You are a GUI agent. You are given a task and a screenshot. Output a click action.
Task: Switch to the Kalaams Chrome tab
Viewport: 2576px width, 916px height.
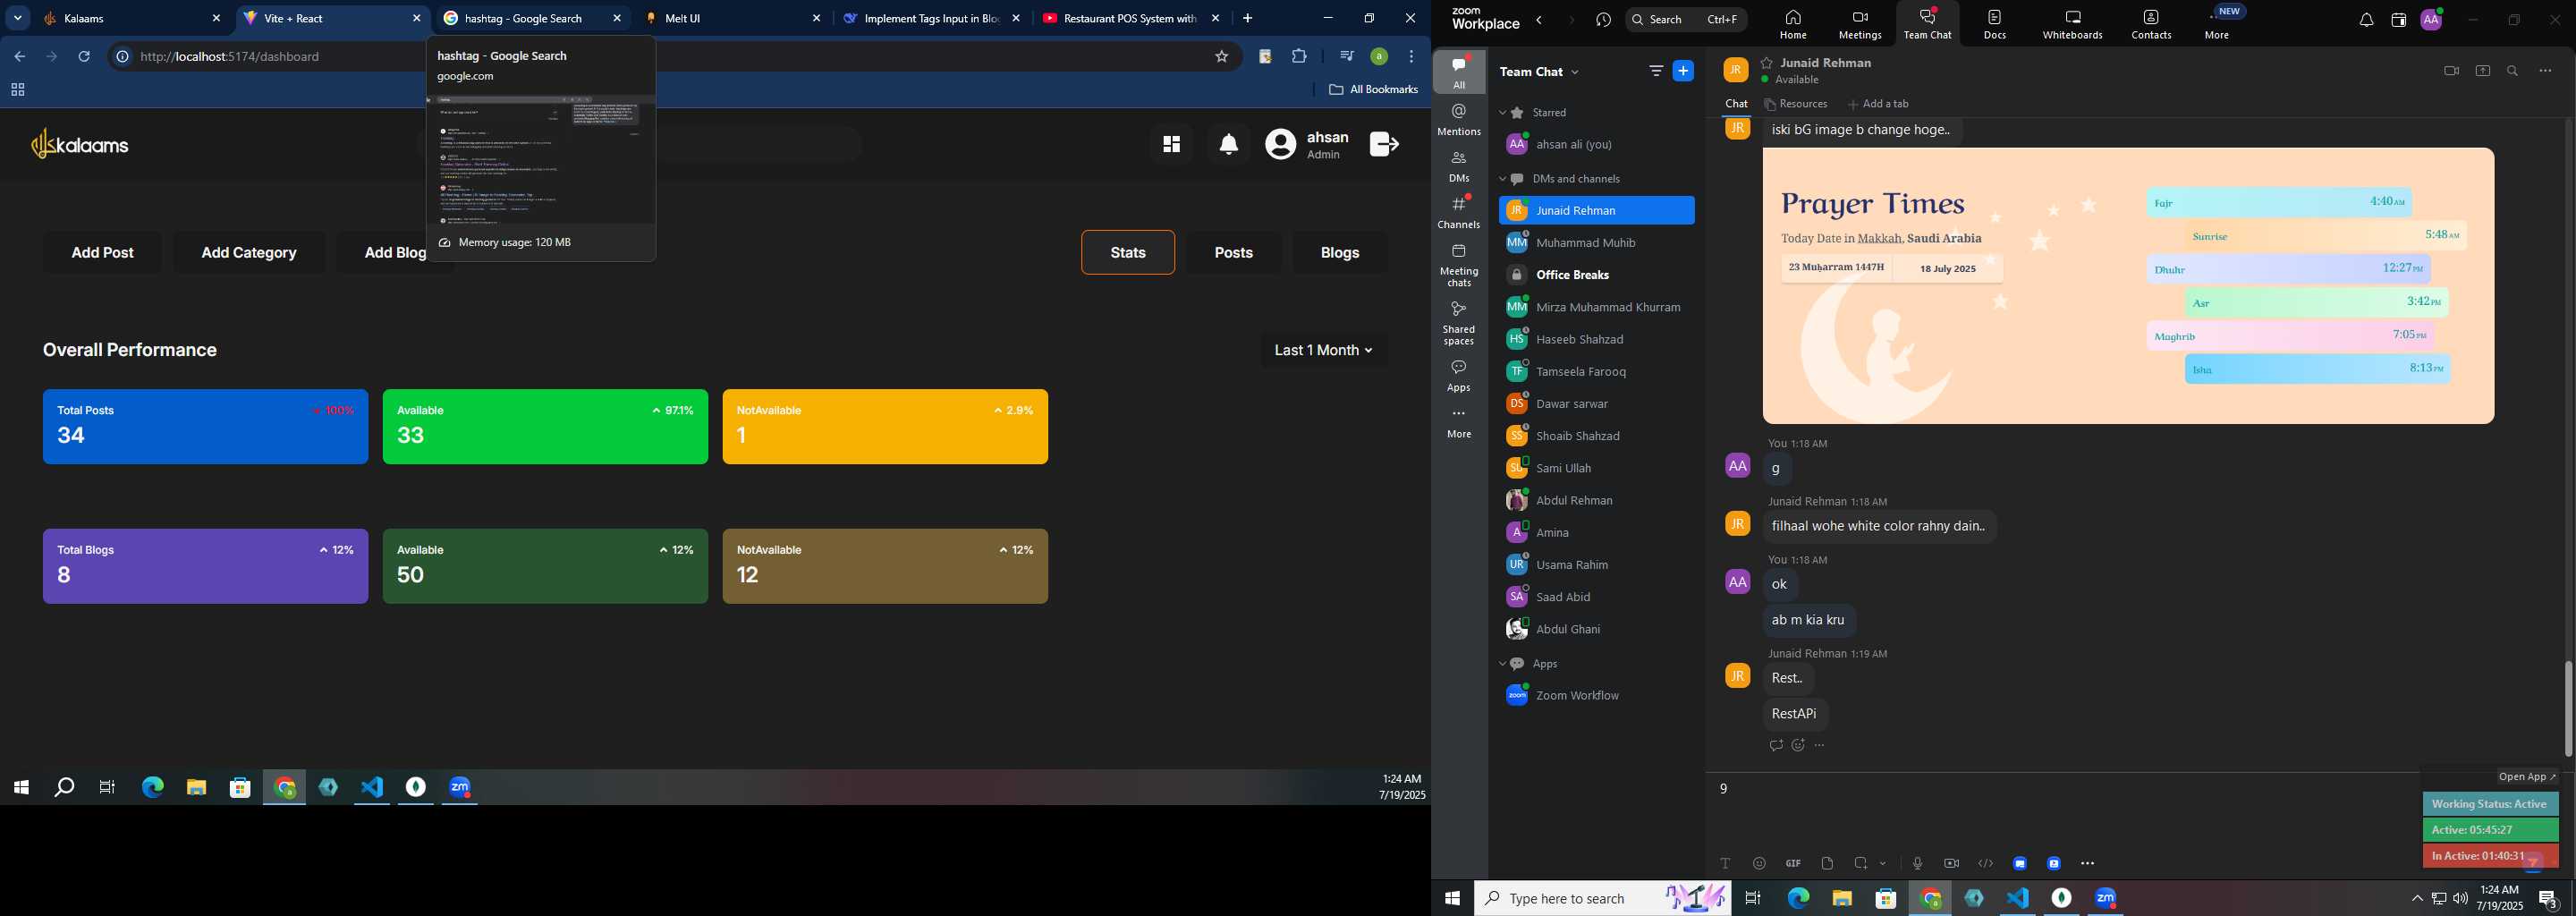click(x=133, y=18)
